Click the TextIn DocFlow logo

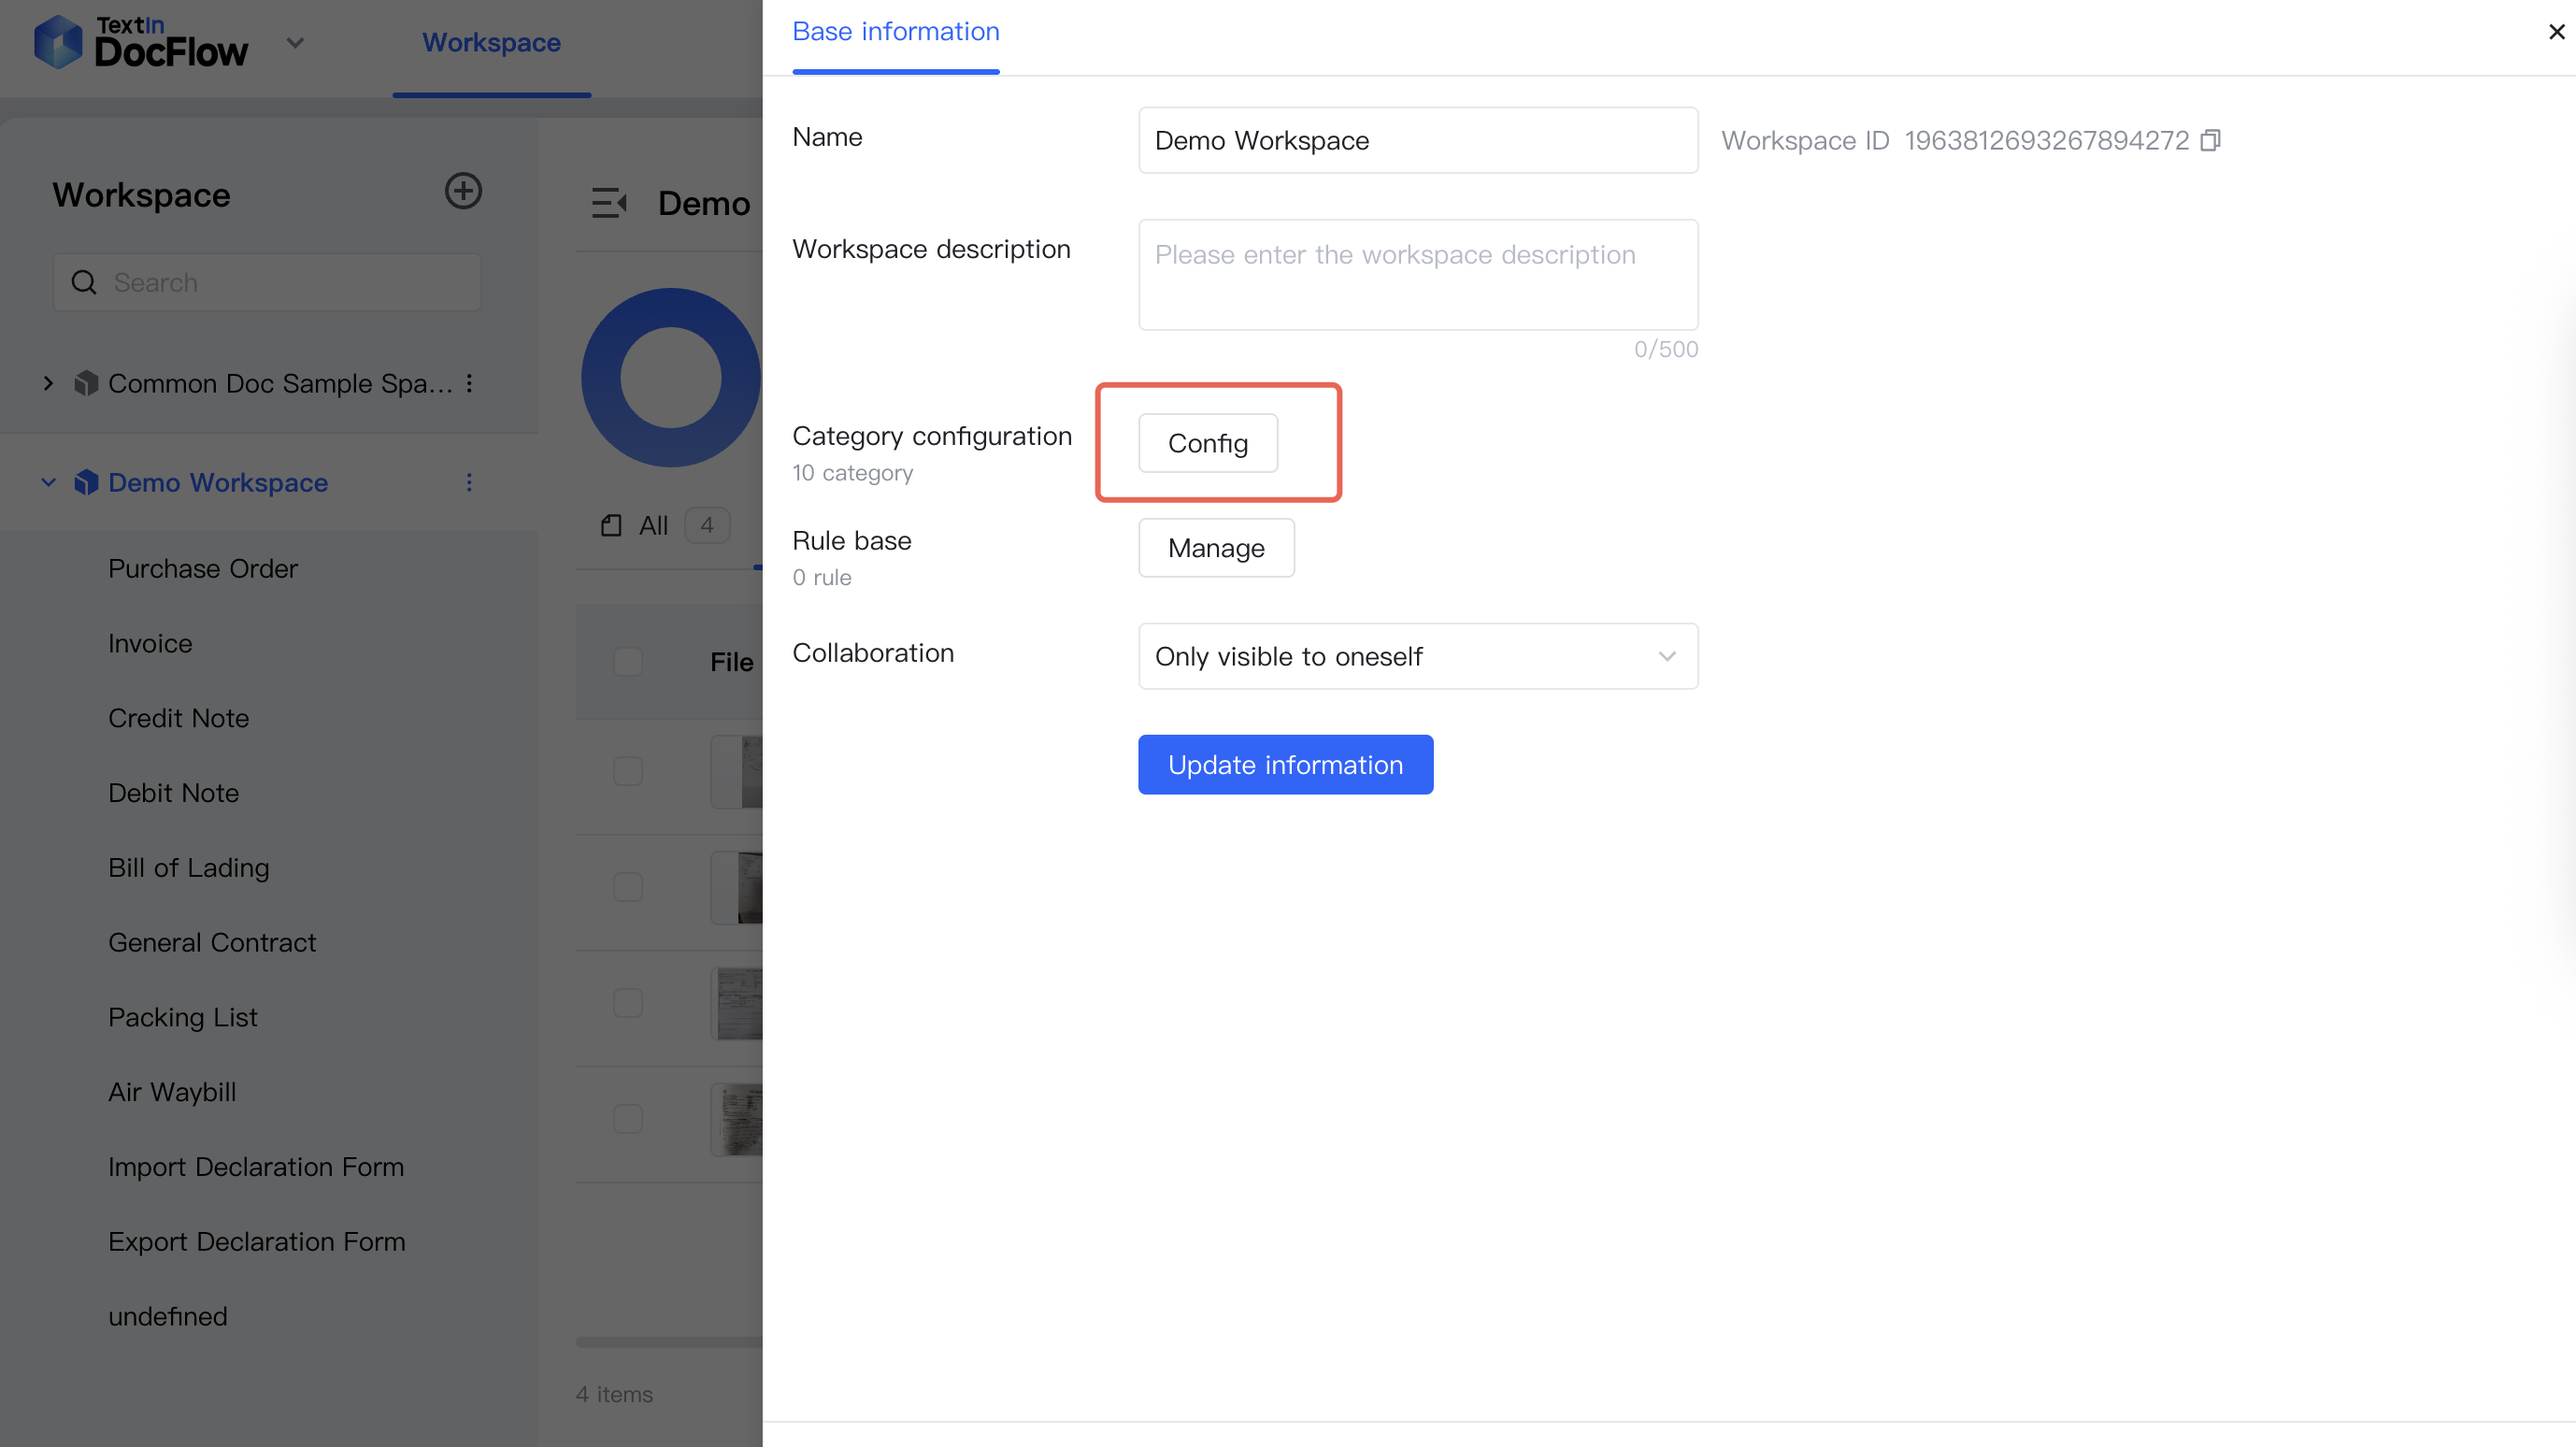pyautogui.click(x=140, y=42)
